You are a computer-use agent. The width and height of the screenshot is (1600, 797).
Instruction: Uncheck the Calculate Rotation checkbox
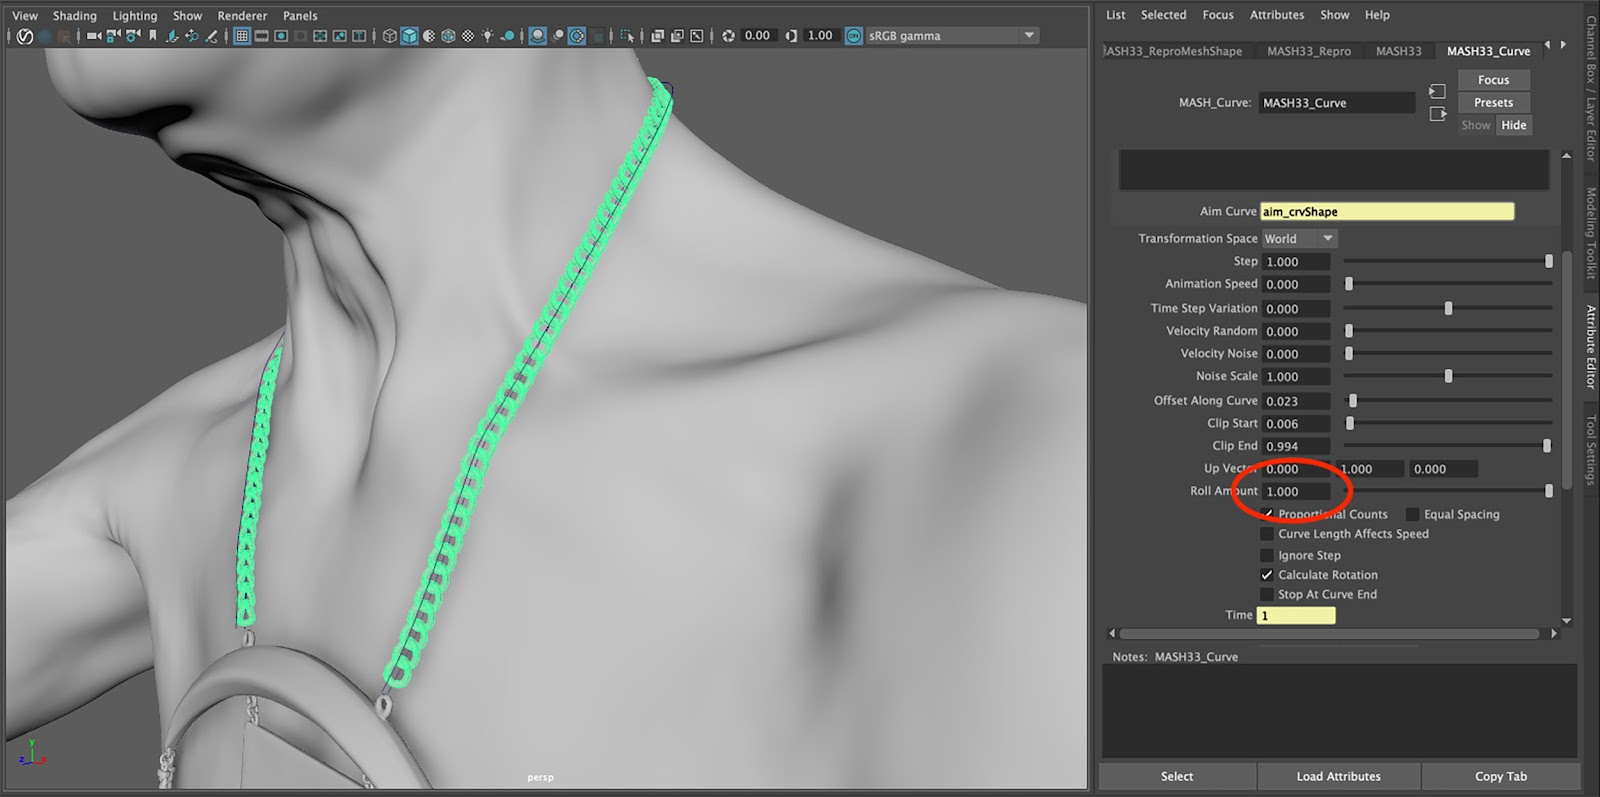(x=1267, y=575)
